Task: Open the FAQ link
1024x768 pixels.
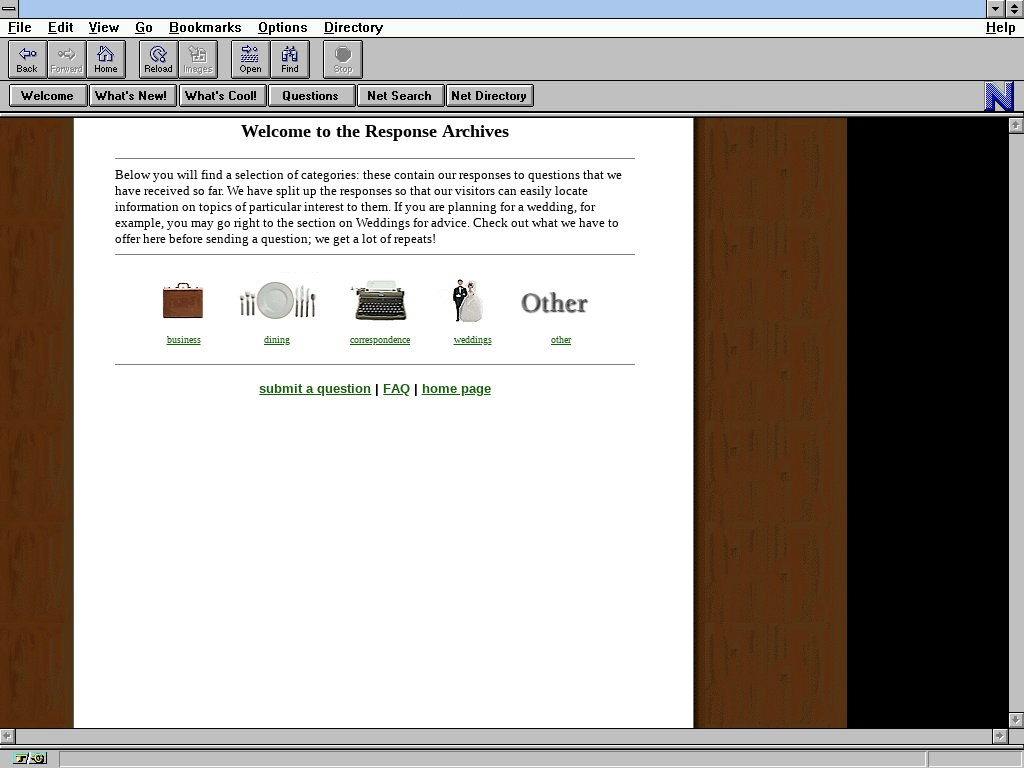Action: 396,389
